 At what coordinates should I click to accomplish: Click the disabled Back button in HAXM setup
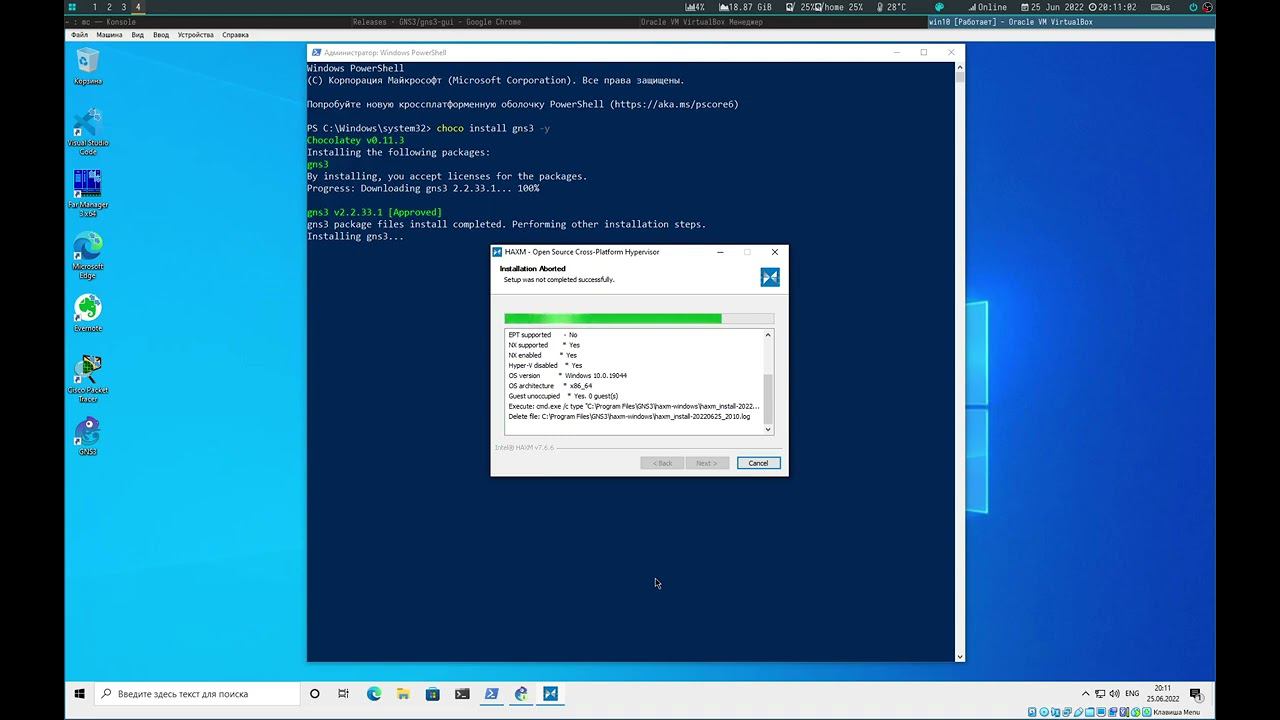point(663,463)
